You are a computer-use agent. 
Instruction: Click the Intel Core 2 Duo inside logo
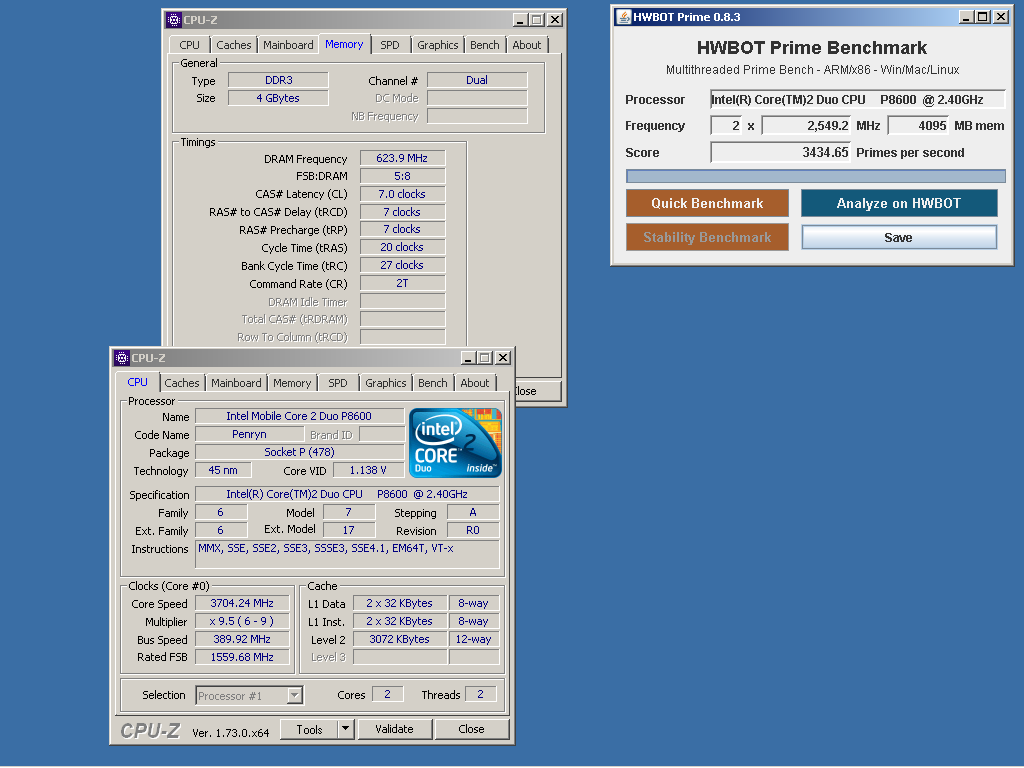pos(455,443)
